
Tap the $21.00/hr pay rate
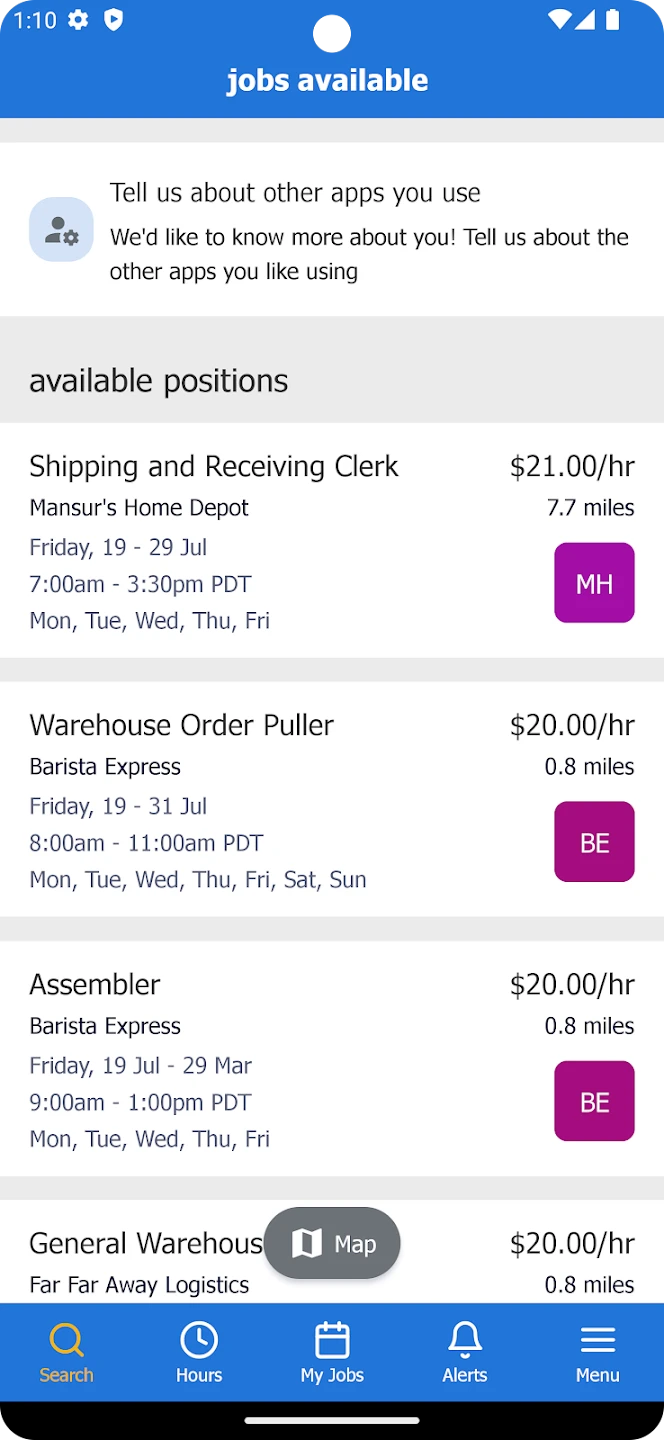click(572, 467)
